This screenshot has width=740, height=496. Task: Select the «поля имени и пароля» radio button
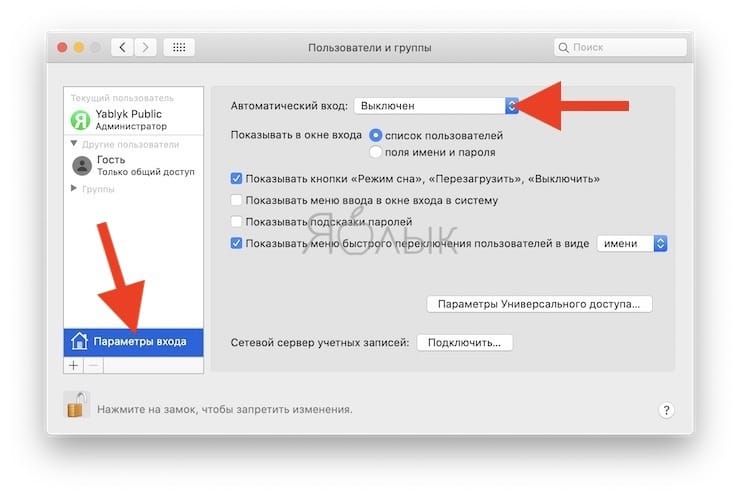click(376, 152)
